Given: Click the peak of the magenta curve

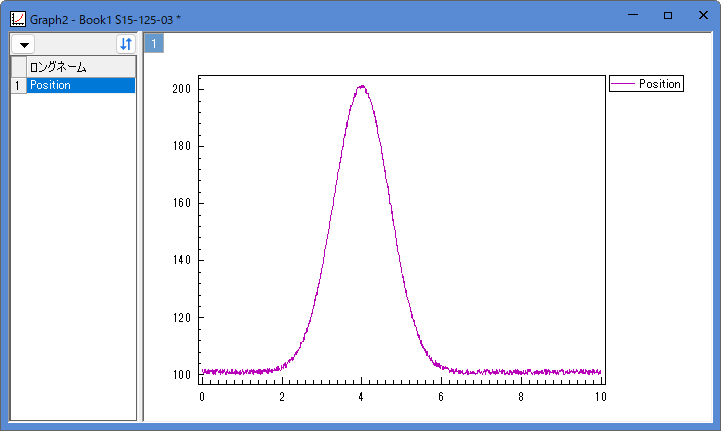Looking at the screenshot, I should pos(362,86).
